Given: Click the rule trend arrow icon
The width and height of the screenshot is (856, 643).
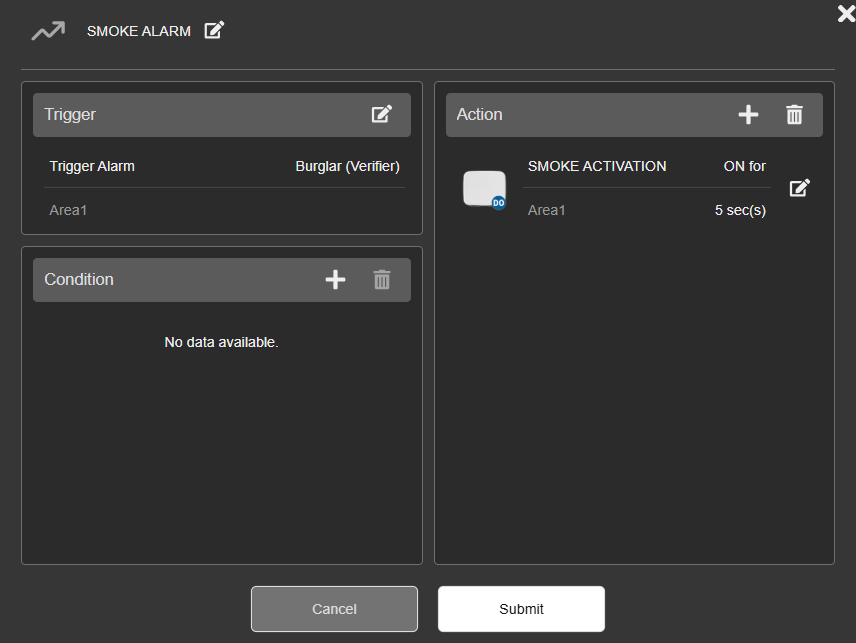Looking at the screenshot, I should (48, 31).
